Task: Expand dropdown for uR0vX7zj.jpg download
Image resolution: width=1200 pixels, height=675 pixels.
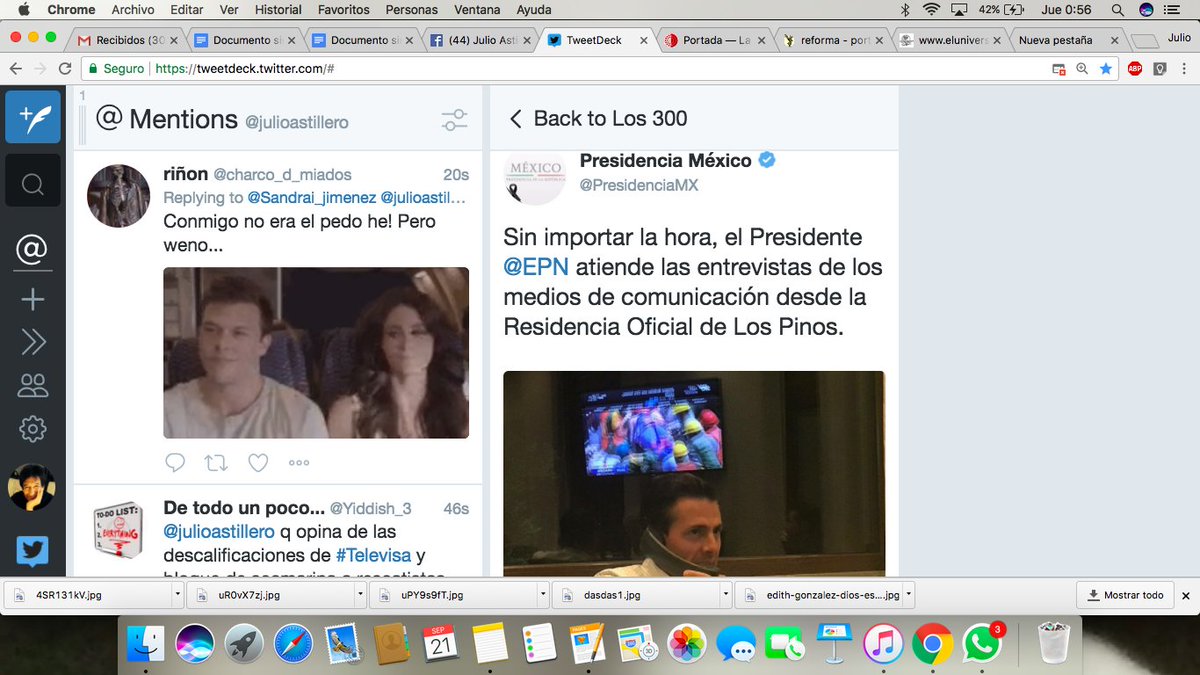Action: point(360,594)
